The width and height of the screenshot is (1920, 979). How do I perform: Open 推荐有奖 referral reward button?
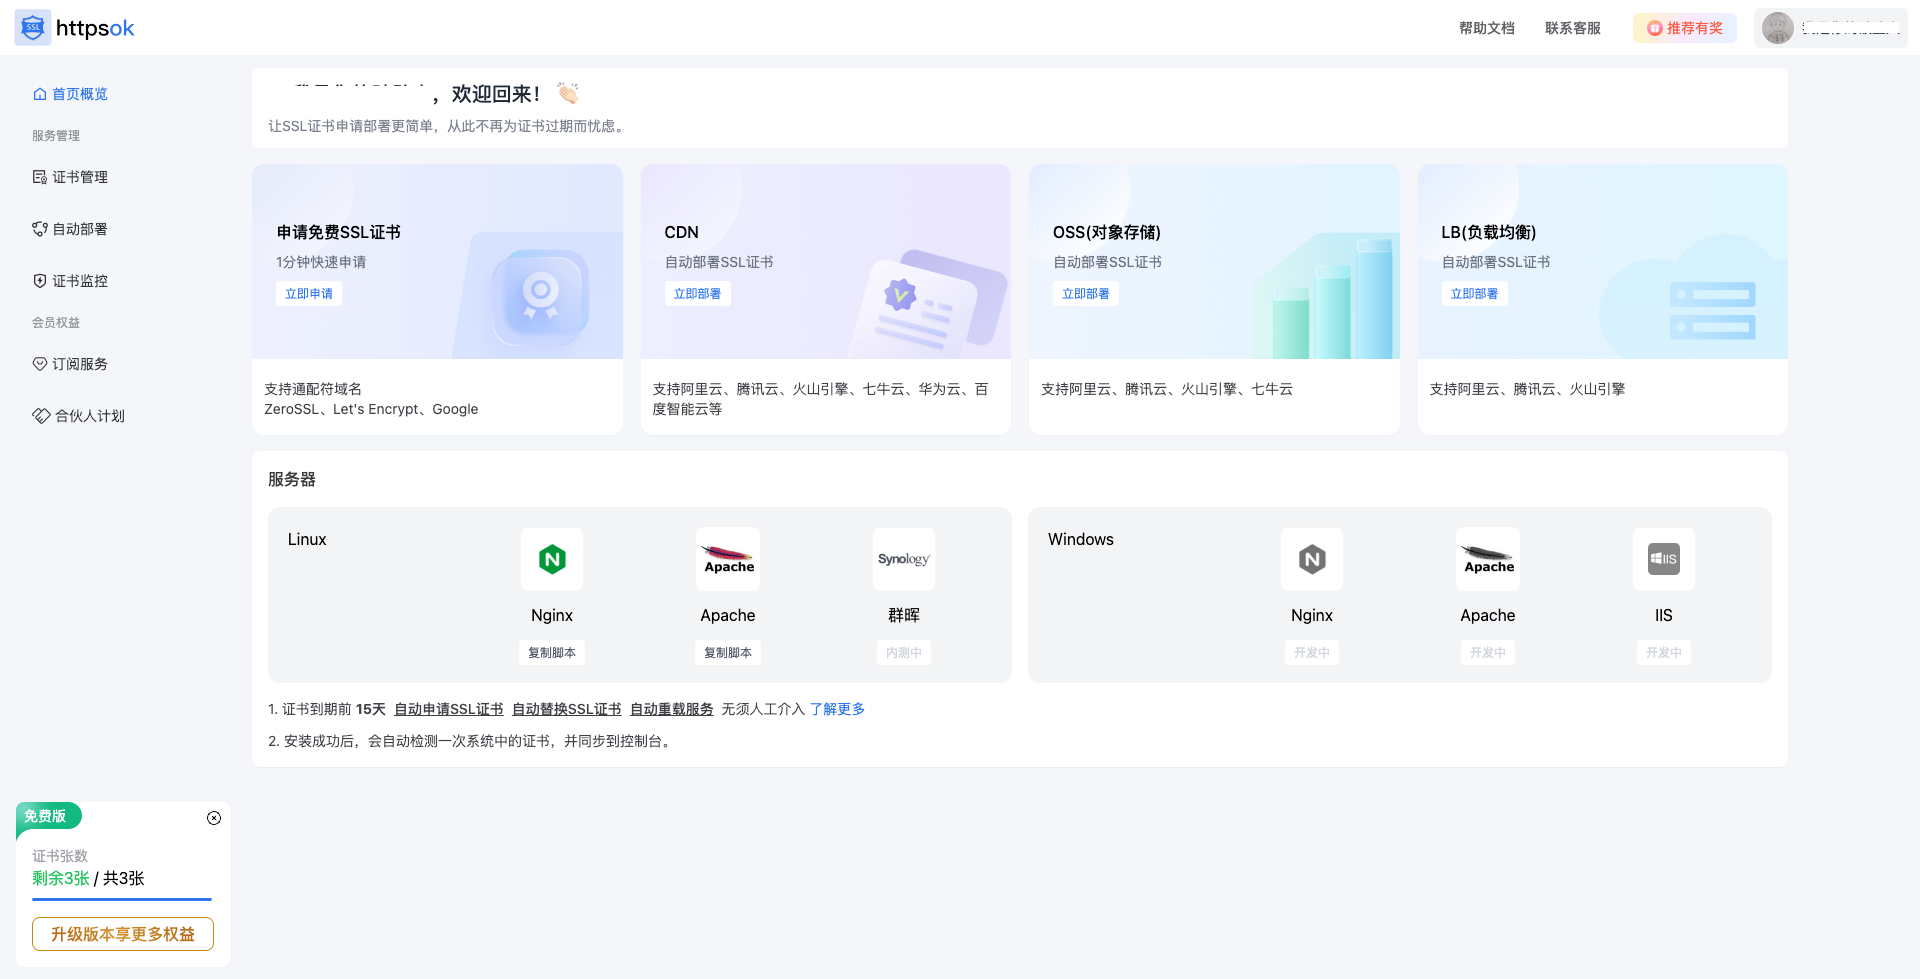coord(1685,28)
